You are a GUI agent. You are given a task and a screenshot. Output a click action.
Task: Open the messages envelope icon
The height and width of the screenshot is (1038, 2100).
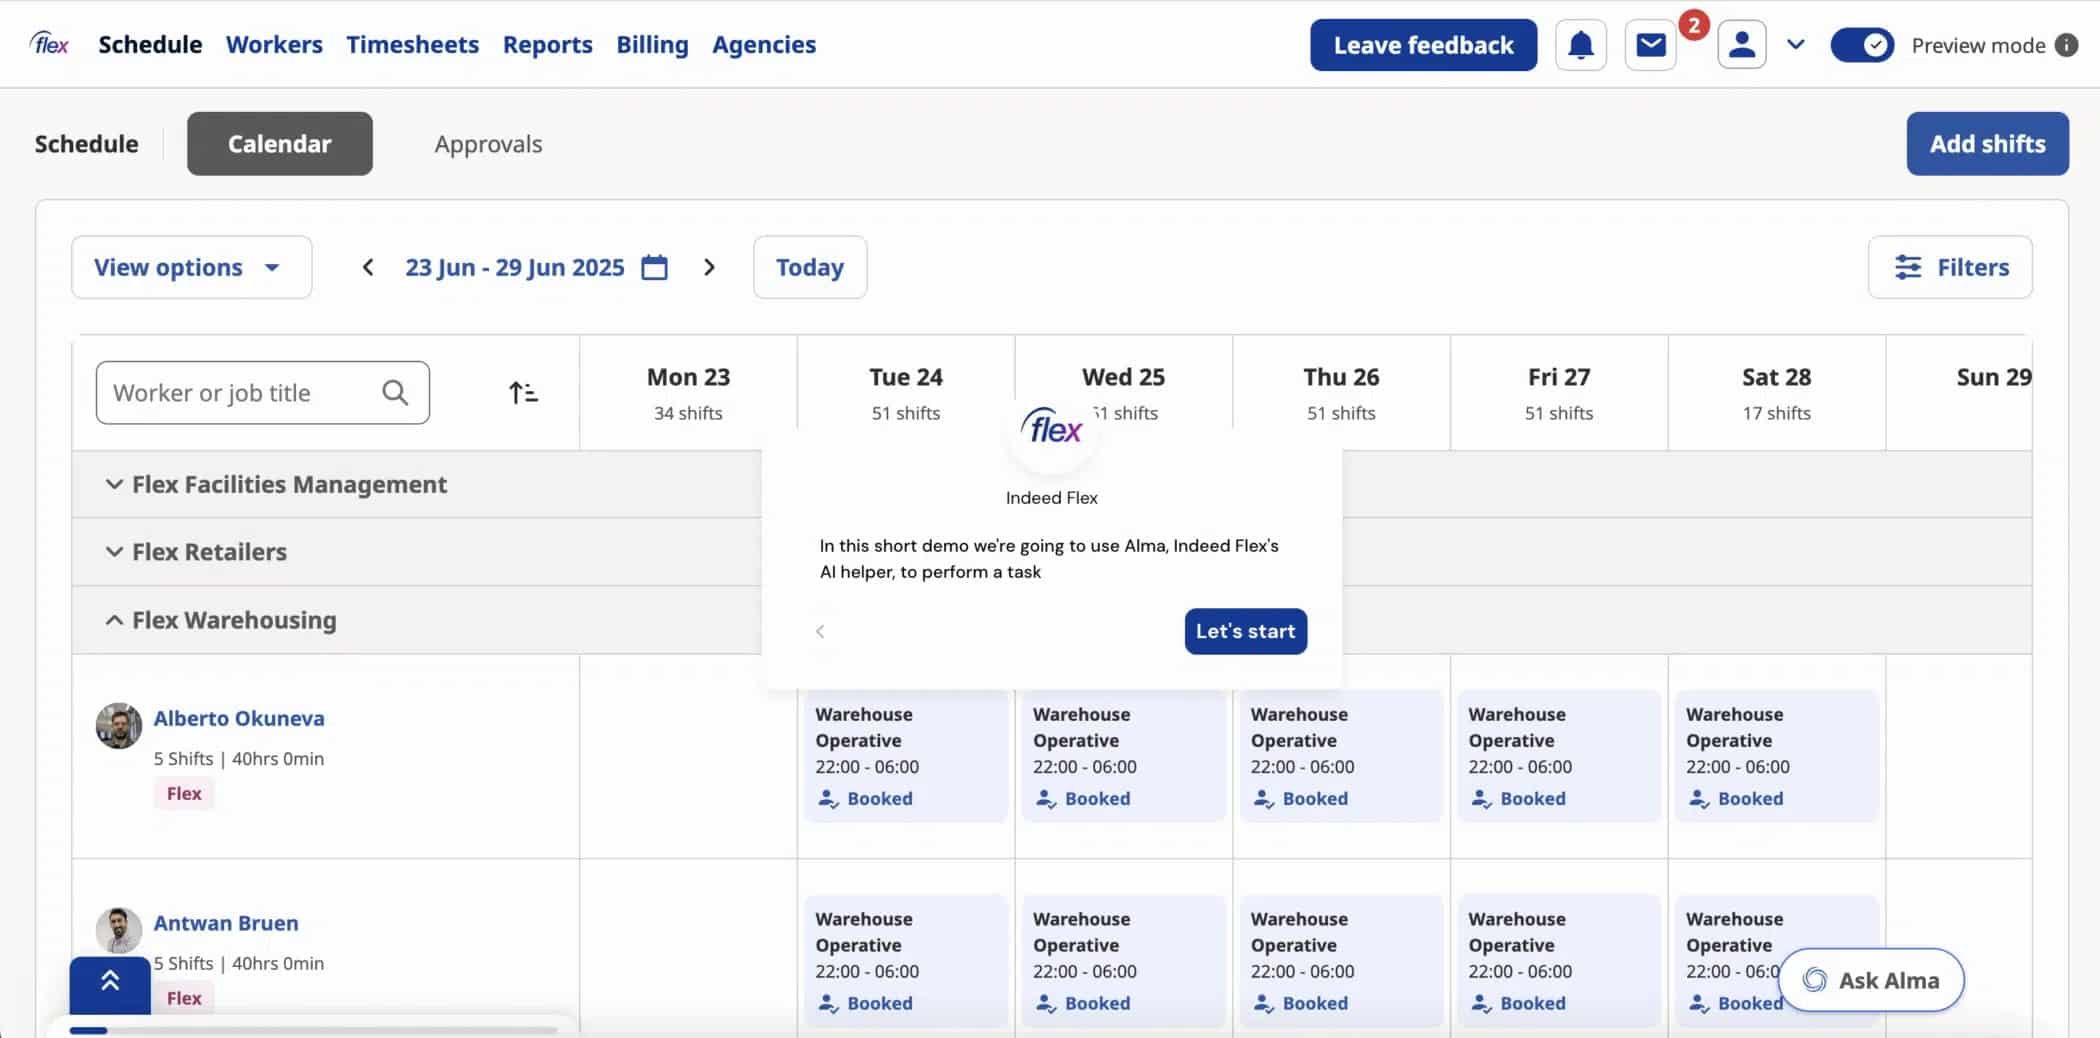pyautogui.click(x=1650, y=45)
